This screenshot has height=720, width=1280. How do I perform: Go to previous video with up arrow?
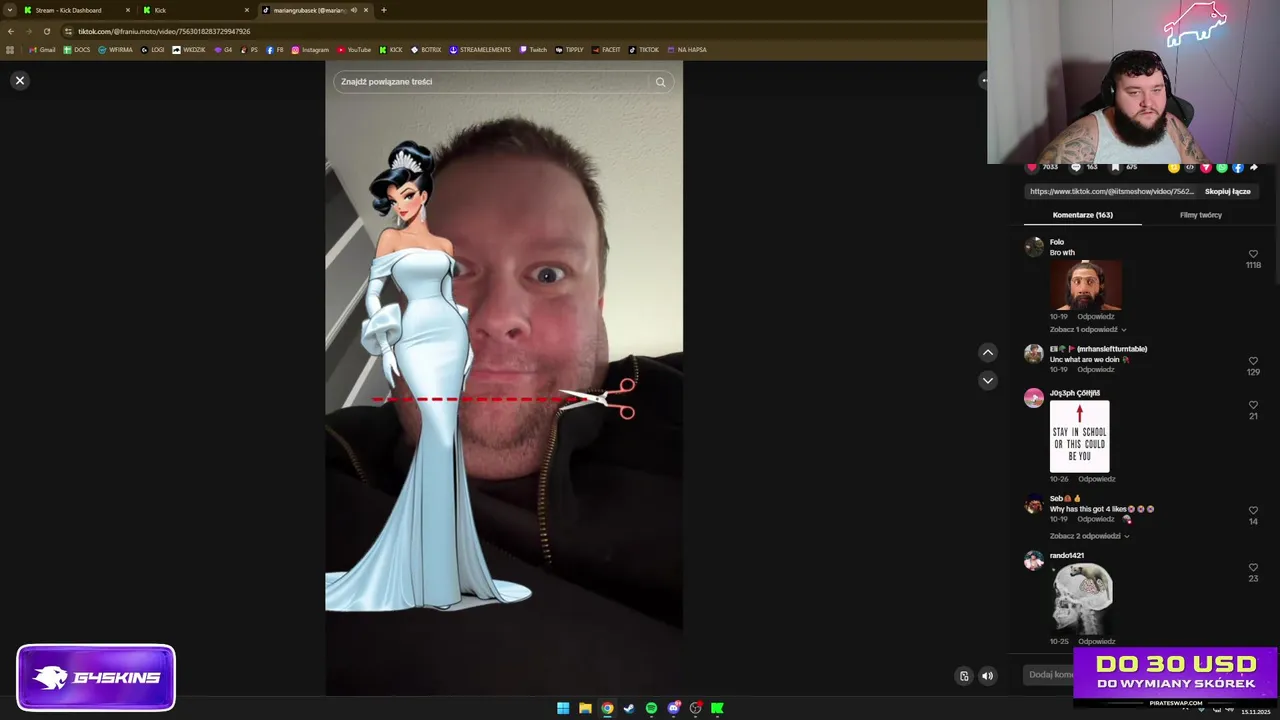987,352
